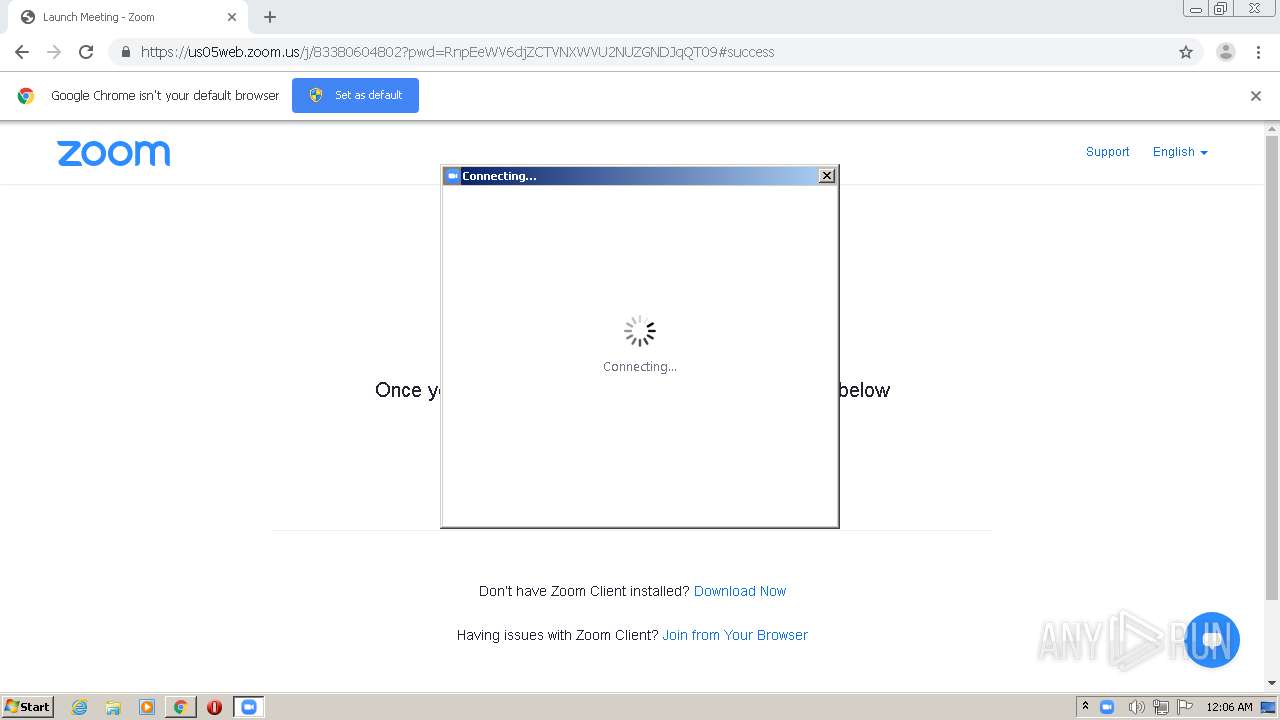The image size is (1280, 720).
Task: Click the scrollbar up arrow on page
Action: [1272, 129]
